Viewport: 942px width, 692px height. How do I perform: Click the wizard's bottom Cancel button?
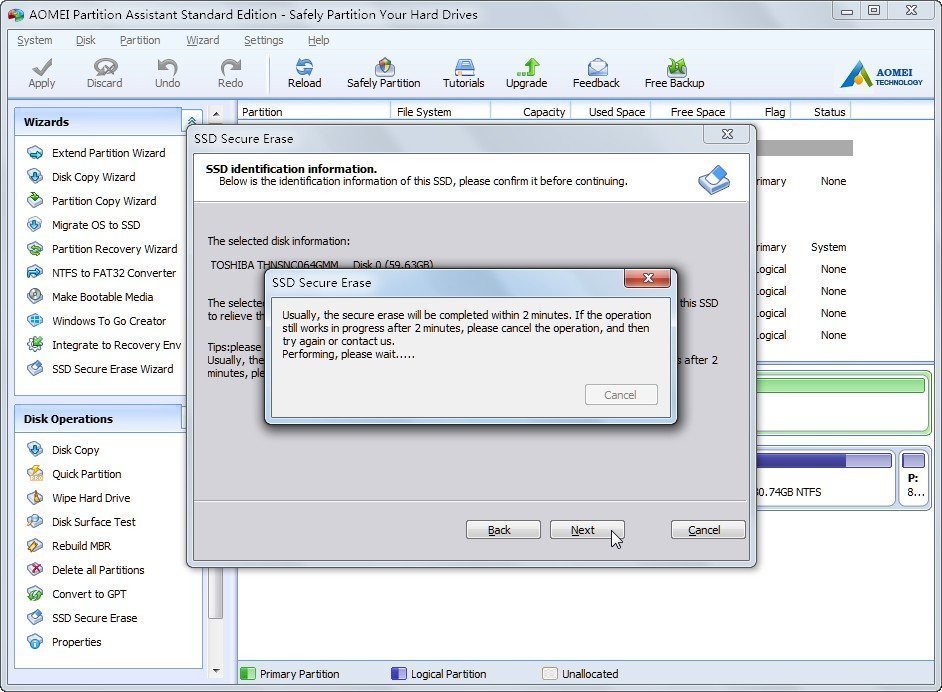pyautogui.click(x=708, y=530)
